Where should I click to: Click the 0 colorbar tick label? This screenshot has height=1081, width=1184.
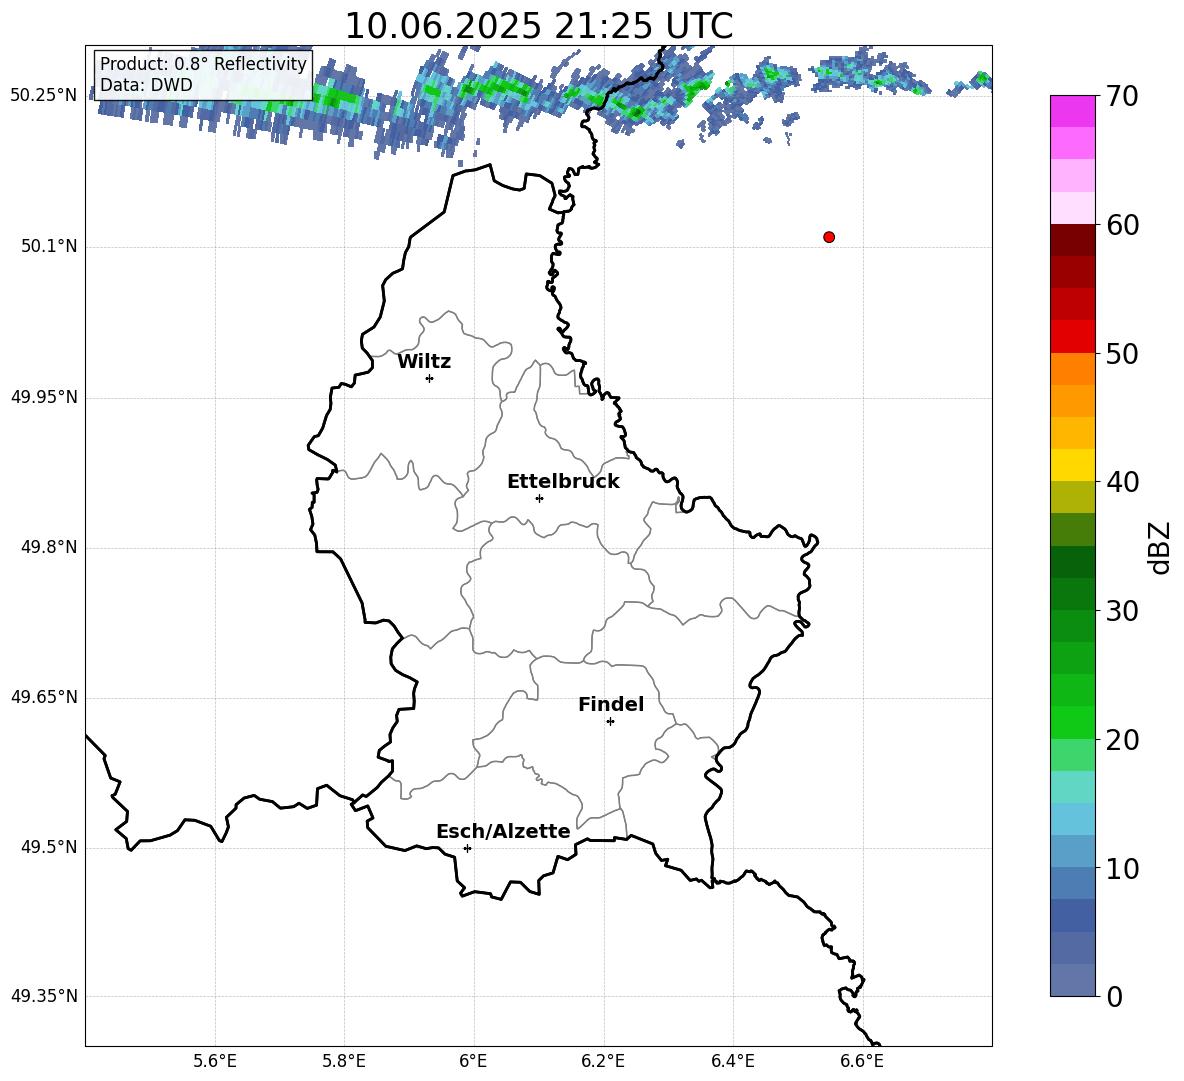[1115, 996]
